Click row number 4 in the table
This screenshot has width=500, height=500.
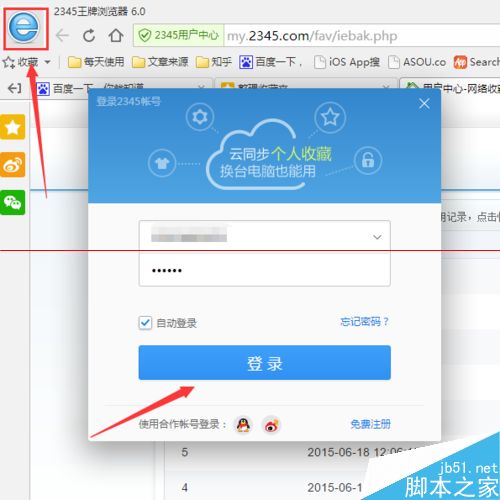click(x=185, y=488)
